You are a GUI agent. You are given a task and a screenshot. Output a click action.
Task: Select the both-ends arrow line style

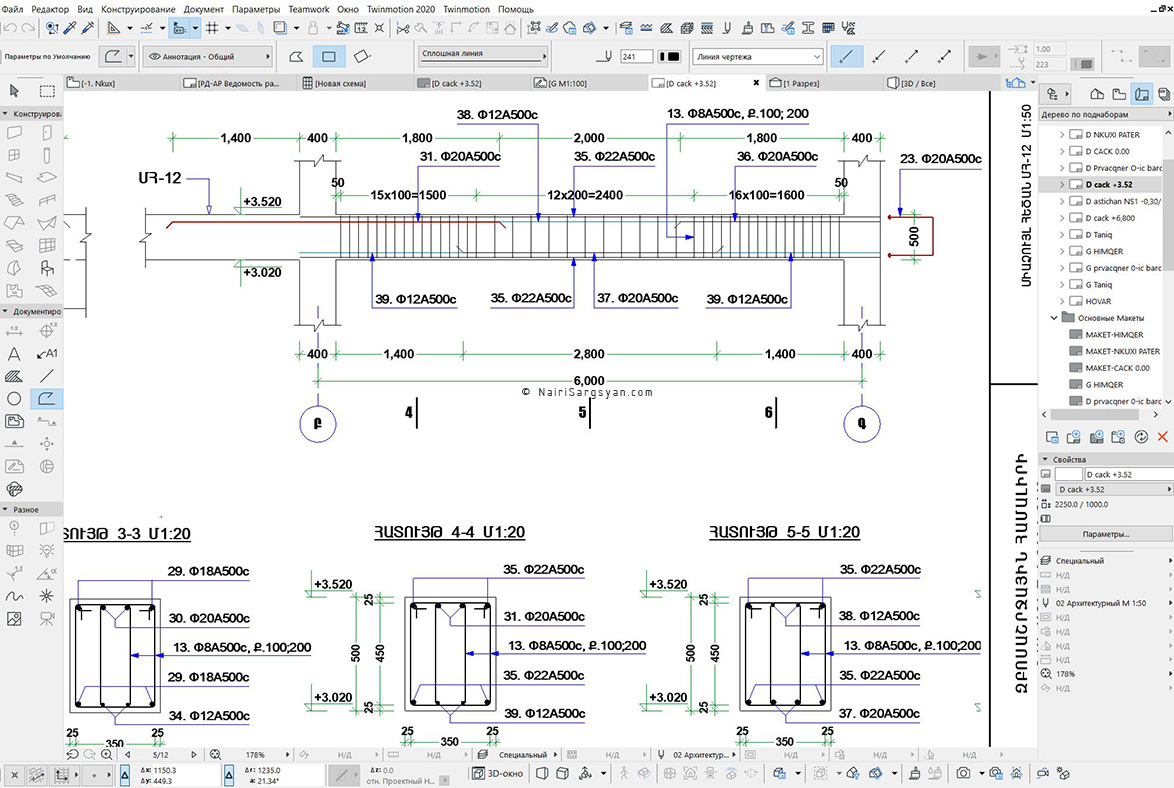[944, 56]
